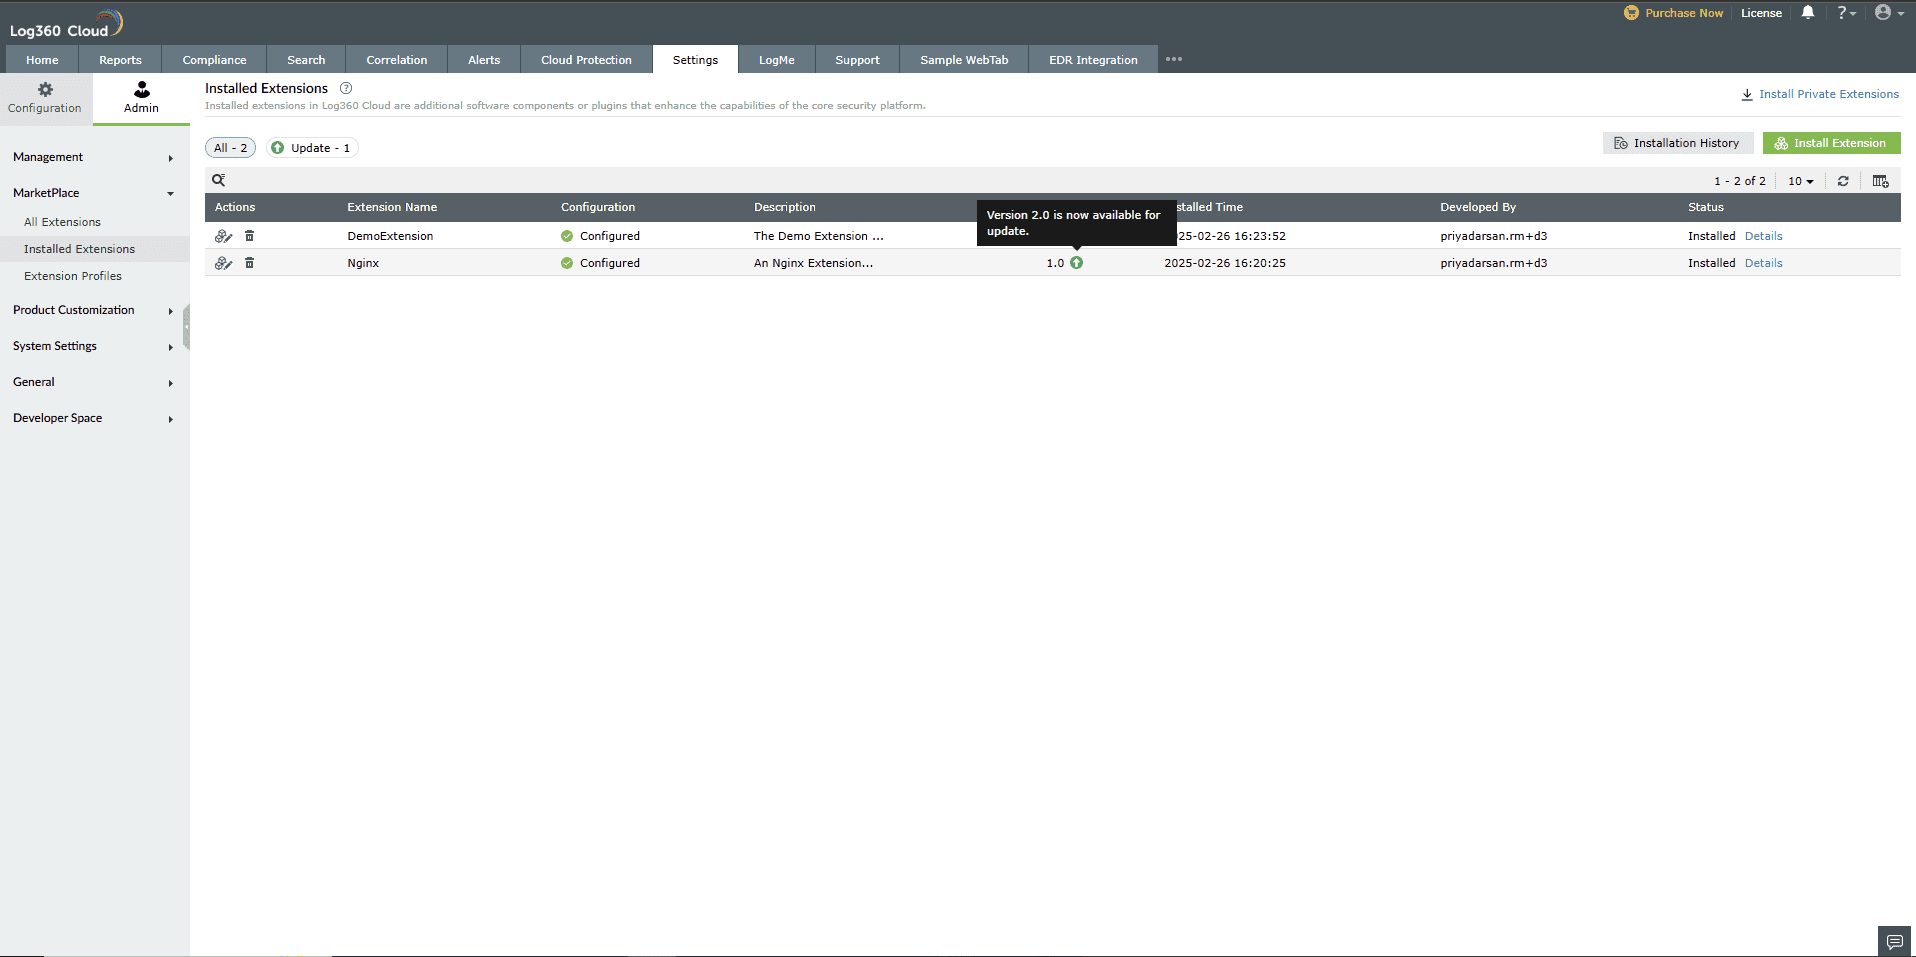Screen dimensions: 1916x957
Task: Expand the Developer Space menu
Action: [x=94, y=418]
